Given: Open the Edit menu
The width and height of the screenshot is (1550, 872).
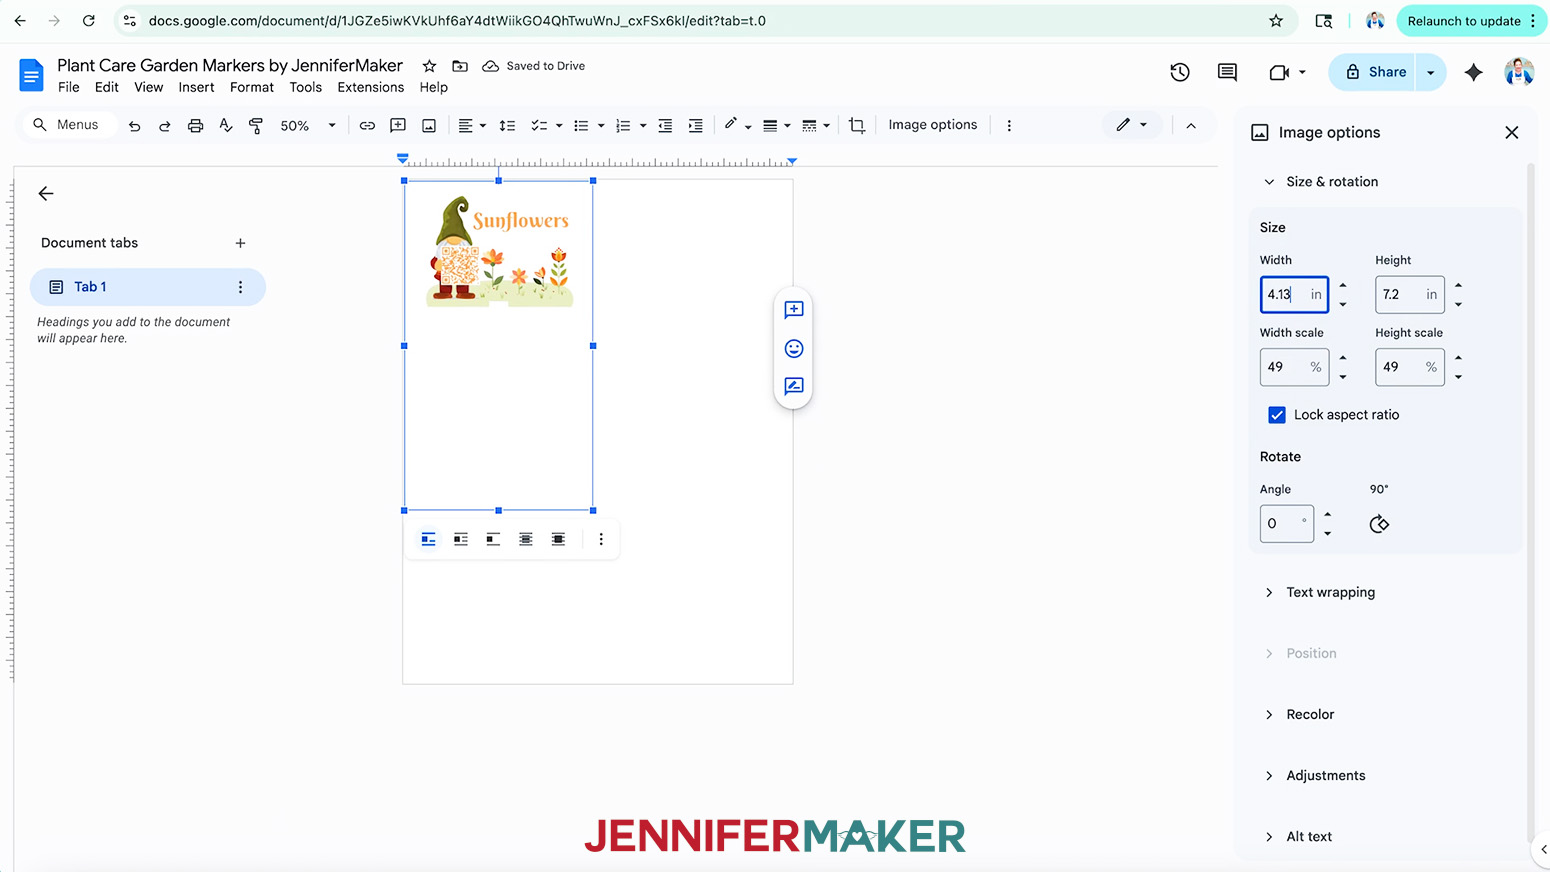Looking at the screenshot, I should tap(107, 87).
